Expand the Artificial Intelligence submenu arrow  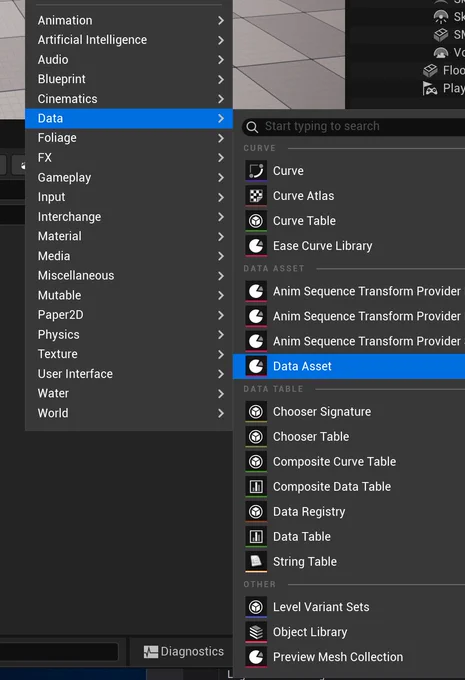pos(221,40)
